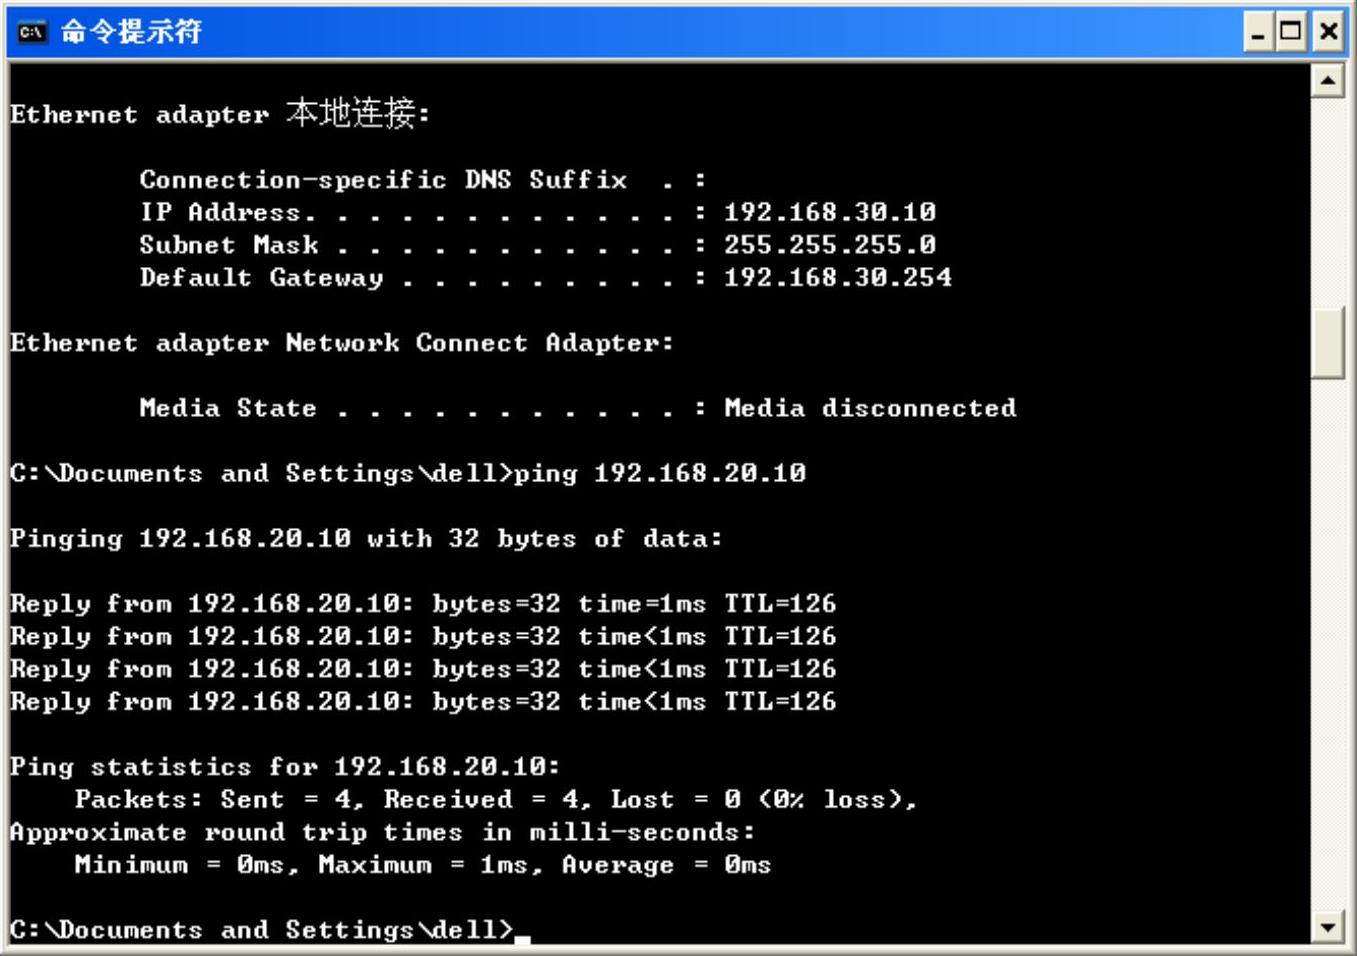Click the Packets Sent statistics line

click(496, 799)
